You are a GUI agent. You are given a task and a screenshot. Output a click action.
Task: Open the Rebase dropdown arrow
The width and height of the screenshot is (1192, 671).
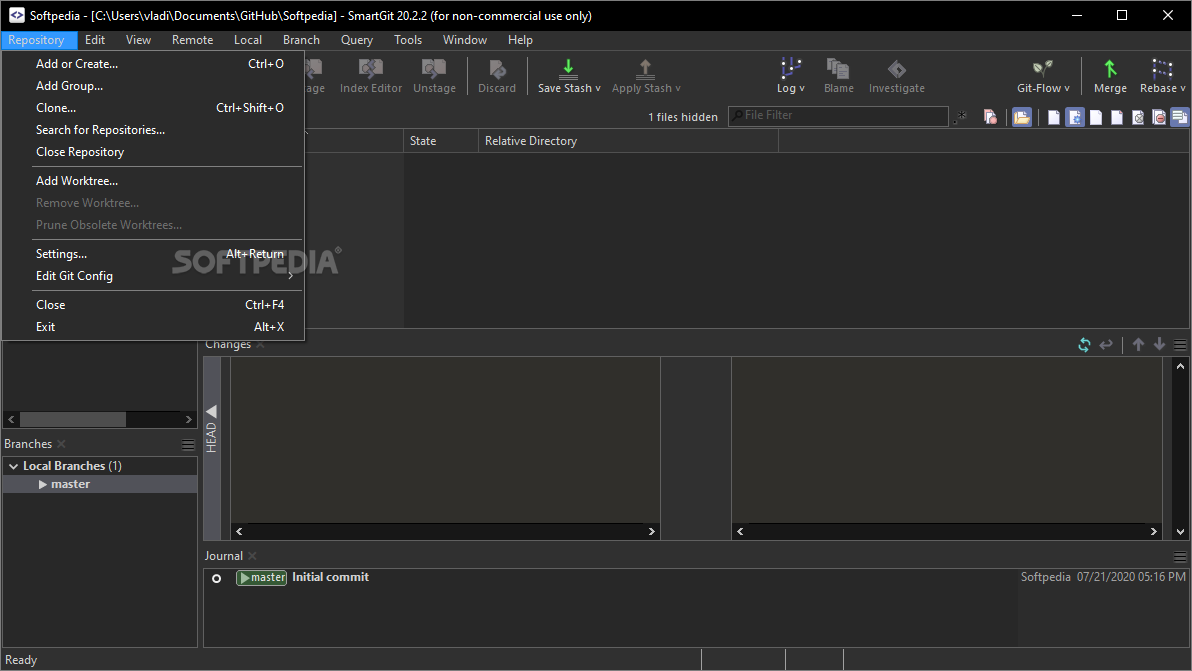pyautogui.click(x=1183, y=89)
